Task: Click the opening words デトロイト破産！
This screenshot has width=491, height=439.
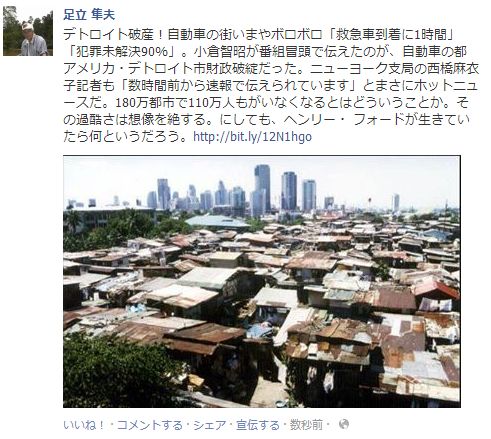Action: click(x=114, y=34)
